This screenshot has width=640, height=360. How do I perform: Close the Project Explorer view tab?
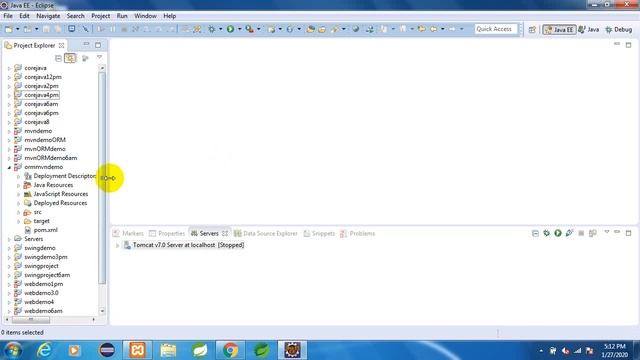tap(61, 45)
